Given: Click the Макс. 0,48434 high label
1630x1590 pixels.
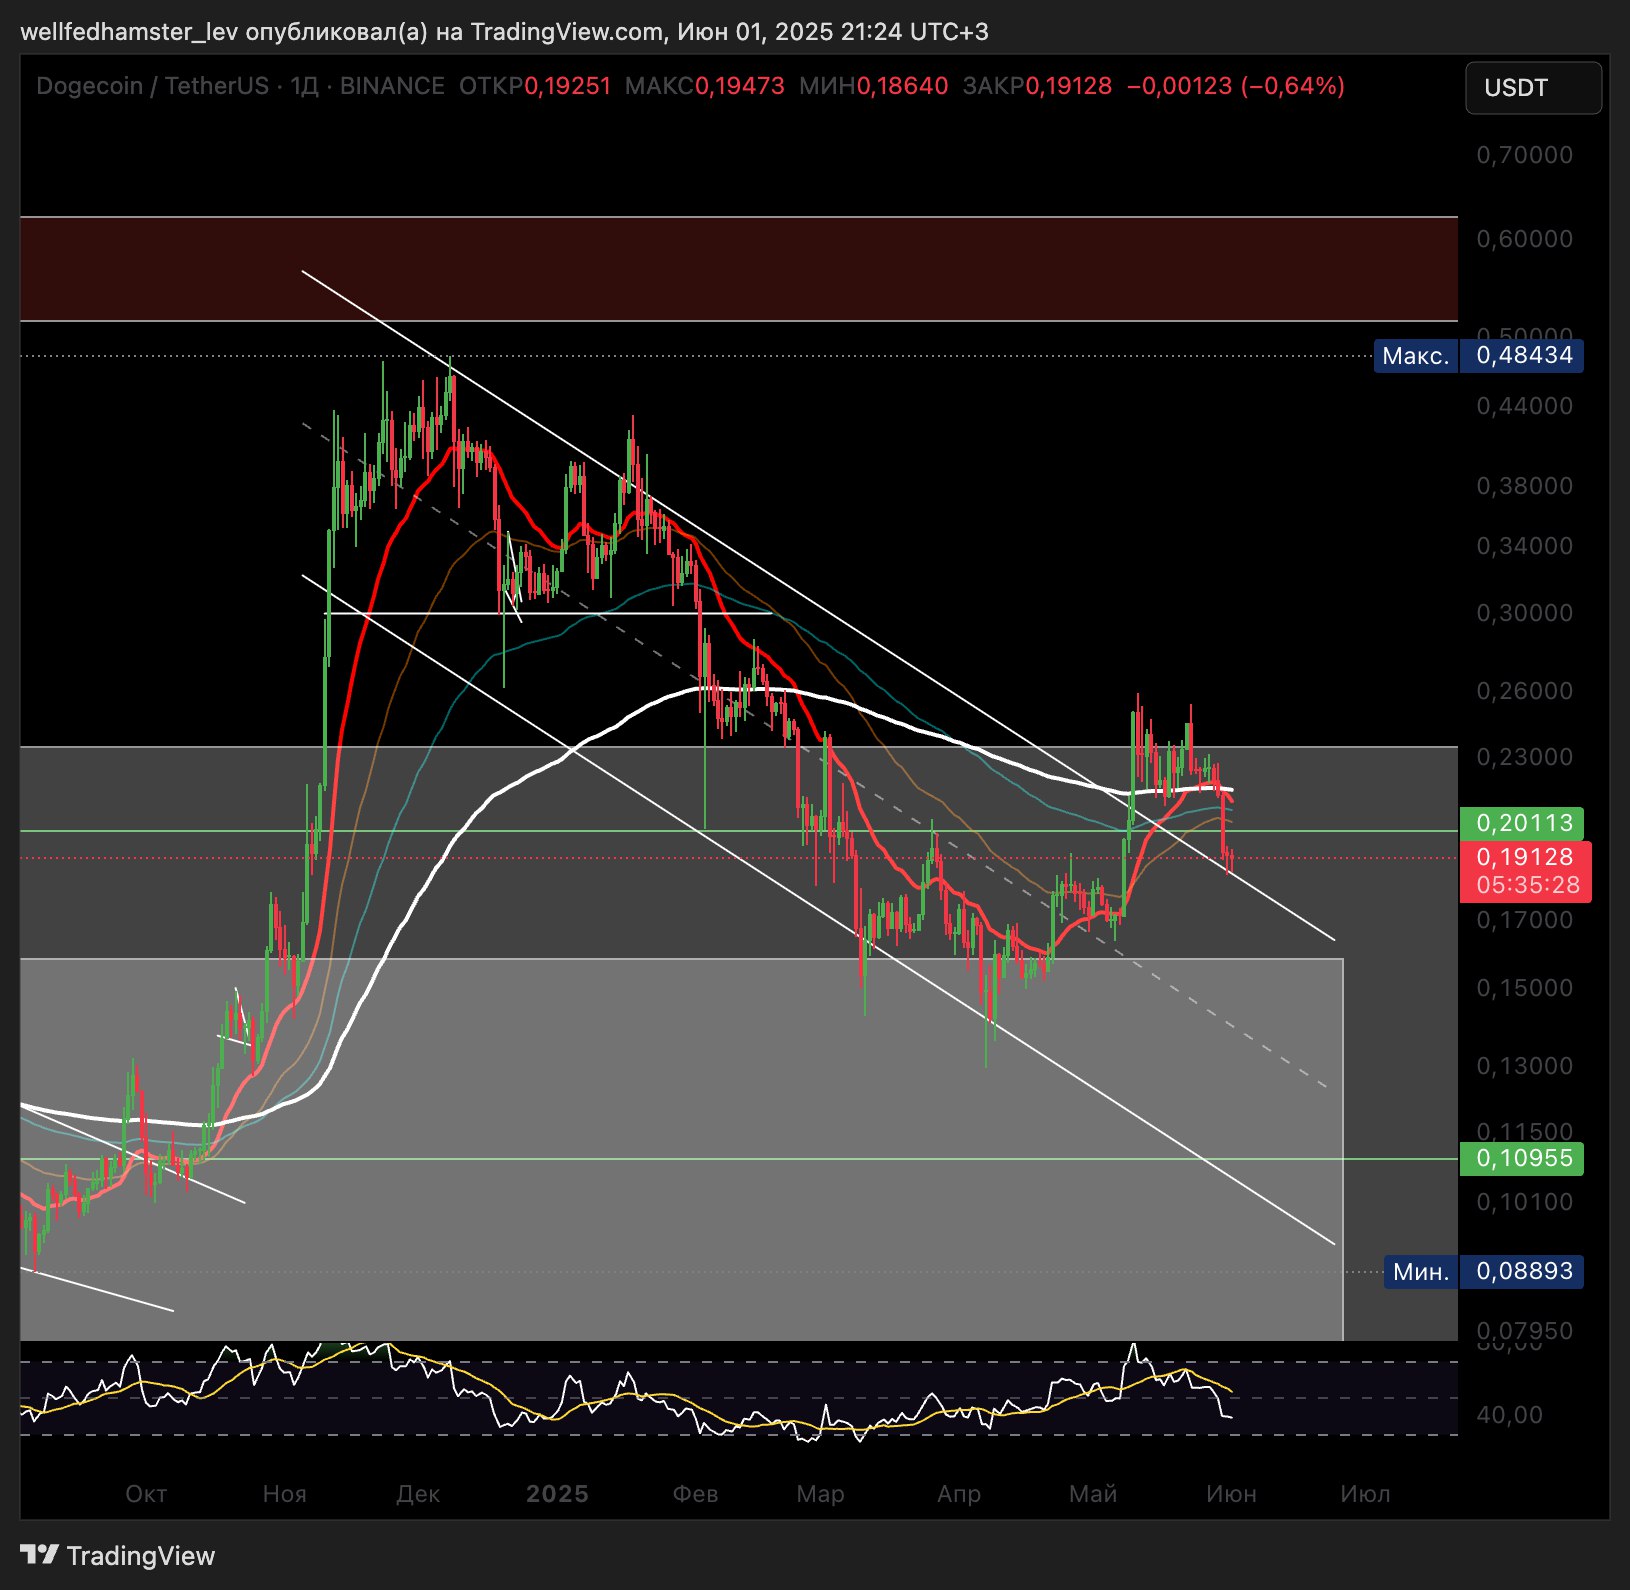Looking at the screenshot, I should pos(1478,356).
